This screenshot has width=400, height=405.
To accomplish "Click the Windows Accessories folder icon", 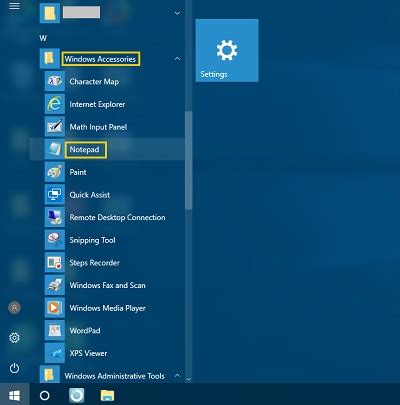I will (x=50, y=59).
